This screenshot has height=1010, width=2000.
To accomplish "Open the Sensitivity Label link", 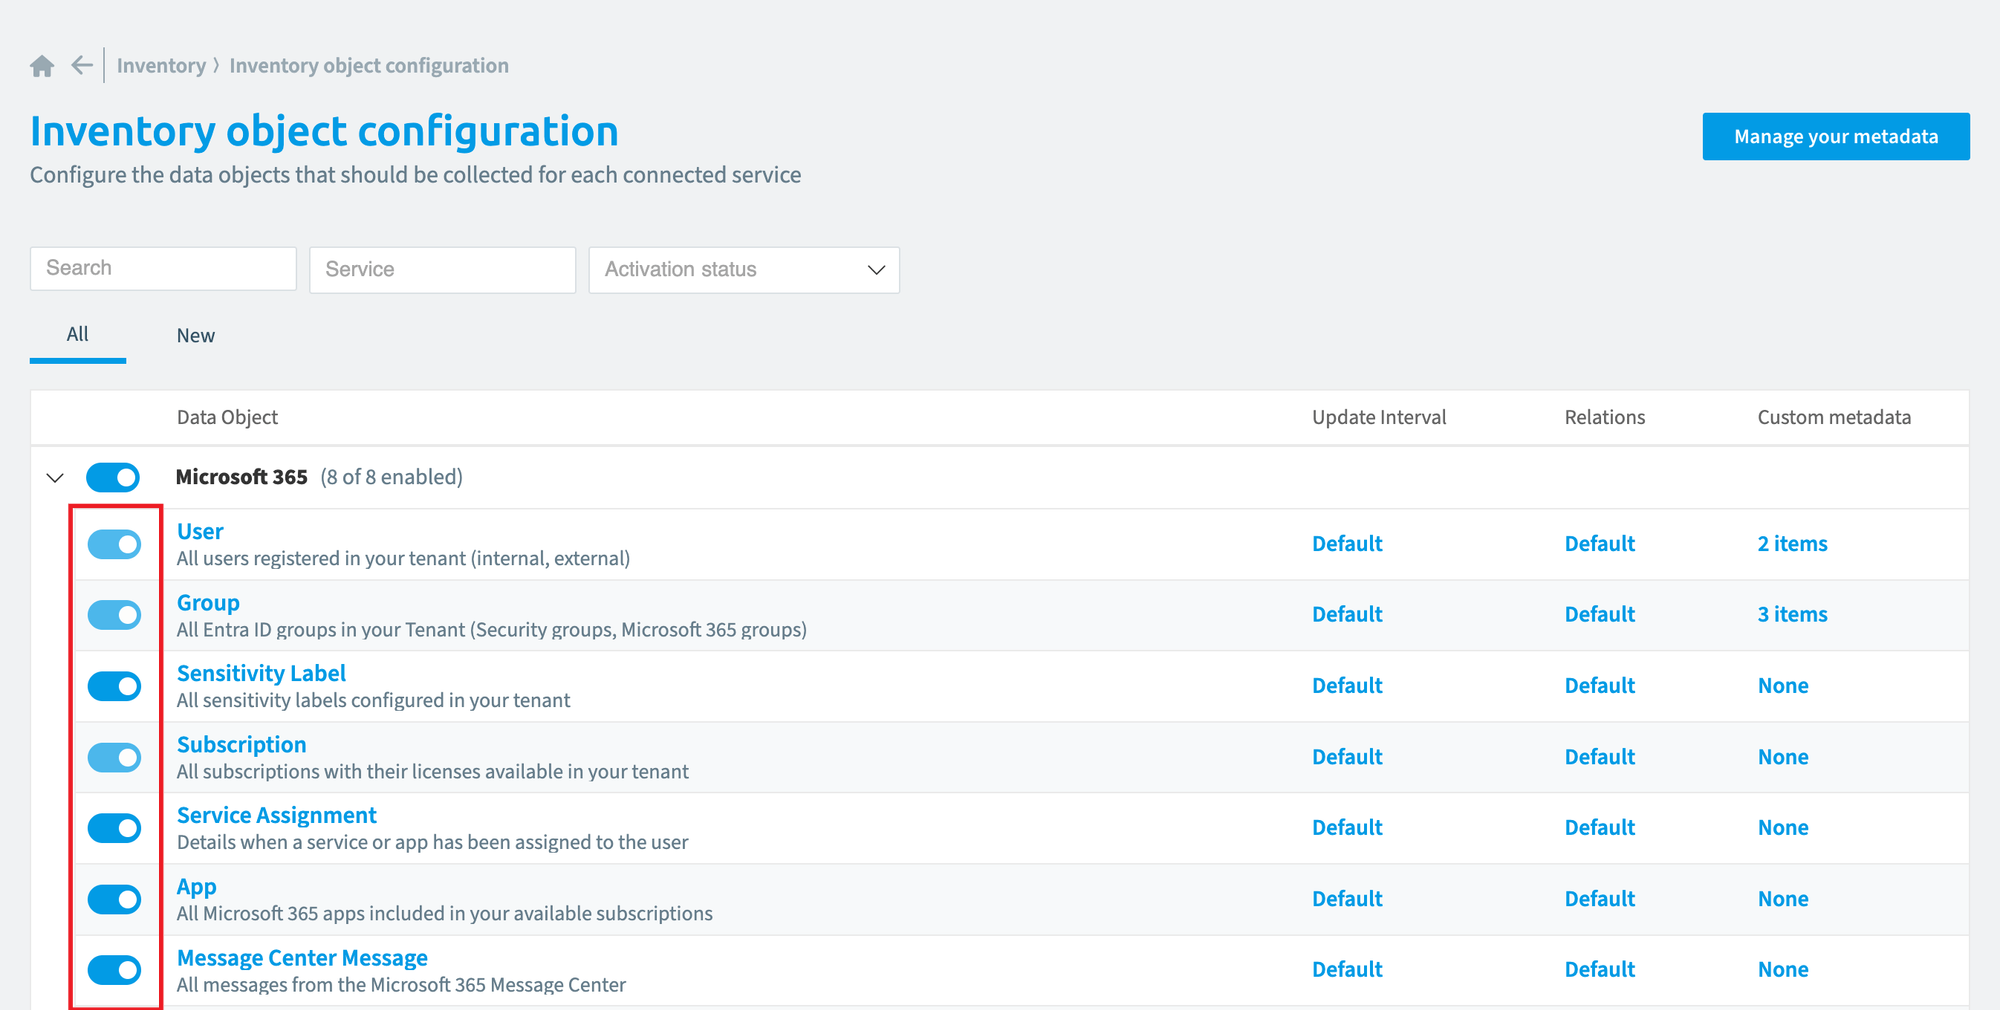I will click(261, 674).
